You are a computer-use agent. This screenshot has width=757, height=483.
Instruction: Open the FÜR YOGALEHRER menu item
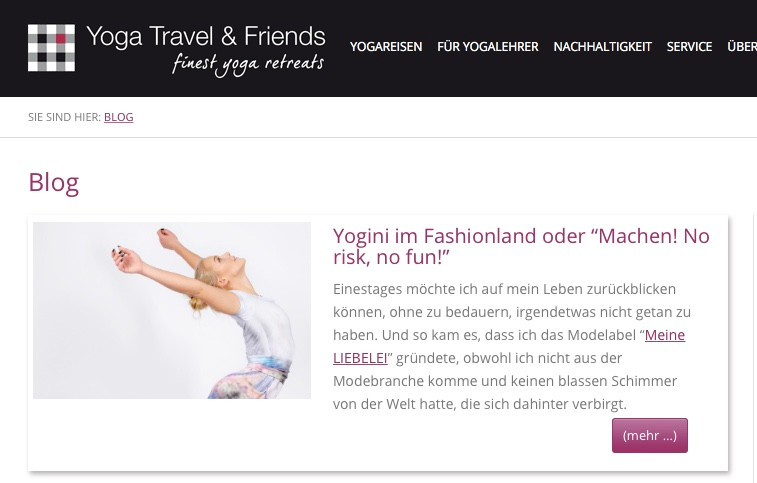(x=488, y=47)
